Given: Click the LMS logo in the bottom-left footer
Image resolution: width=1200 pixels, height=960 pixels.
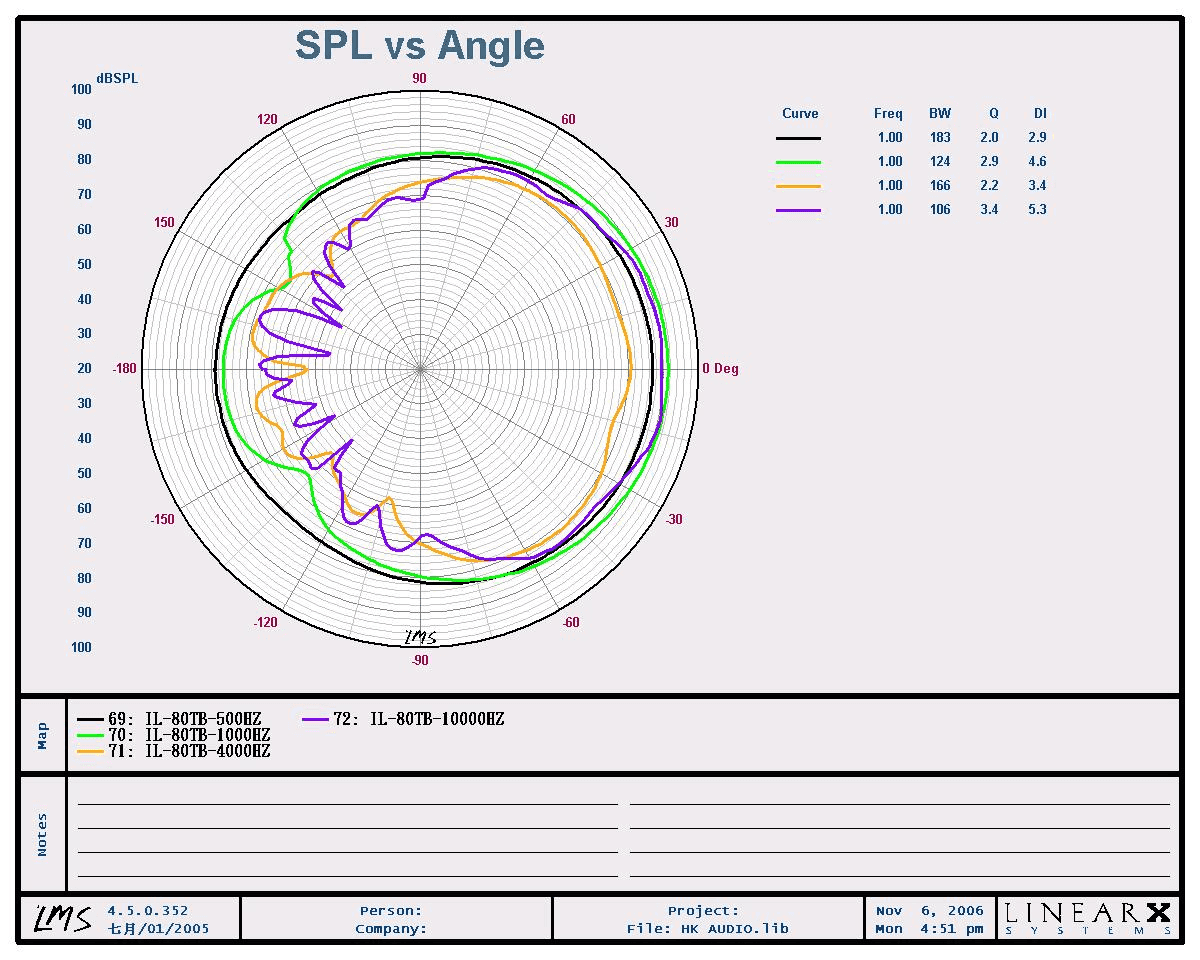Looking at the screenshot, I should pyautogui.click(x=64, y=916).
